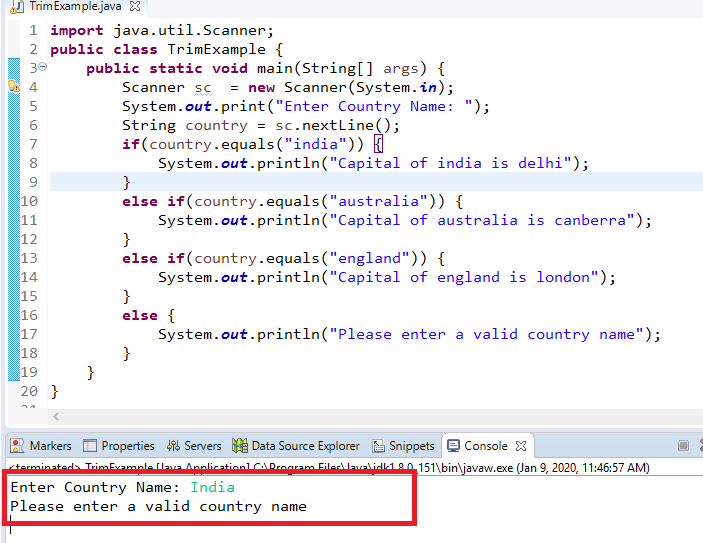Viewport: 703px width, 543px height.
Task: Close the TrimExample.java editor tab
Action: 135,6
